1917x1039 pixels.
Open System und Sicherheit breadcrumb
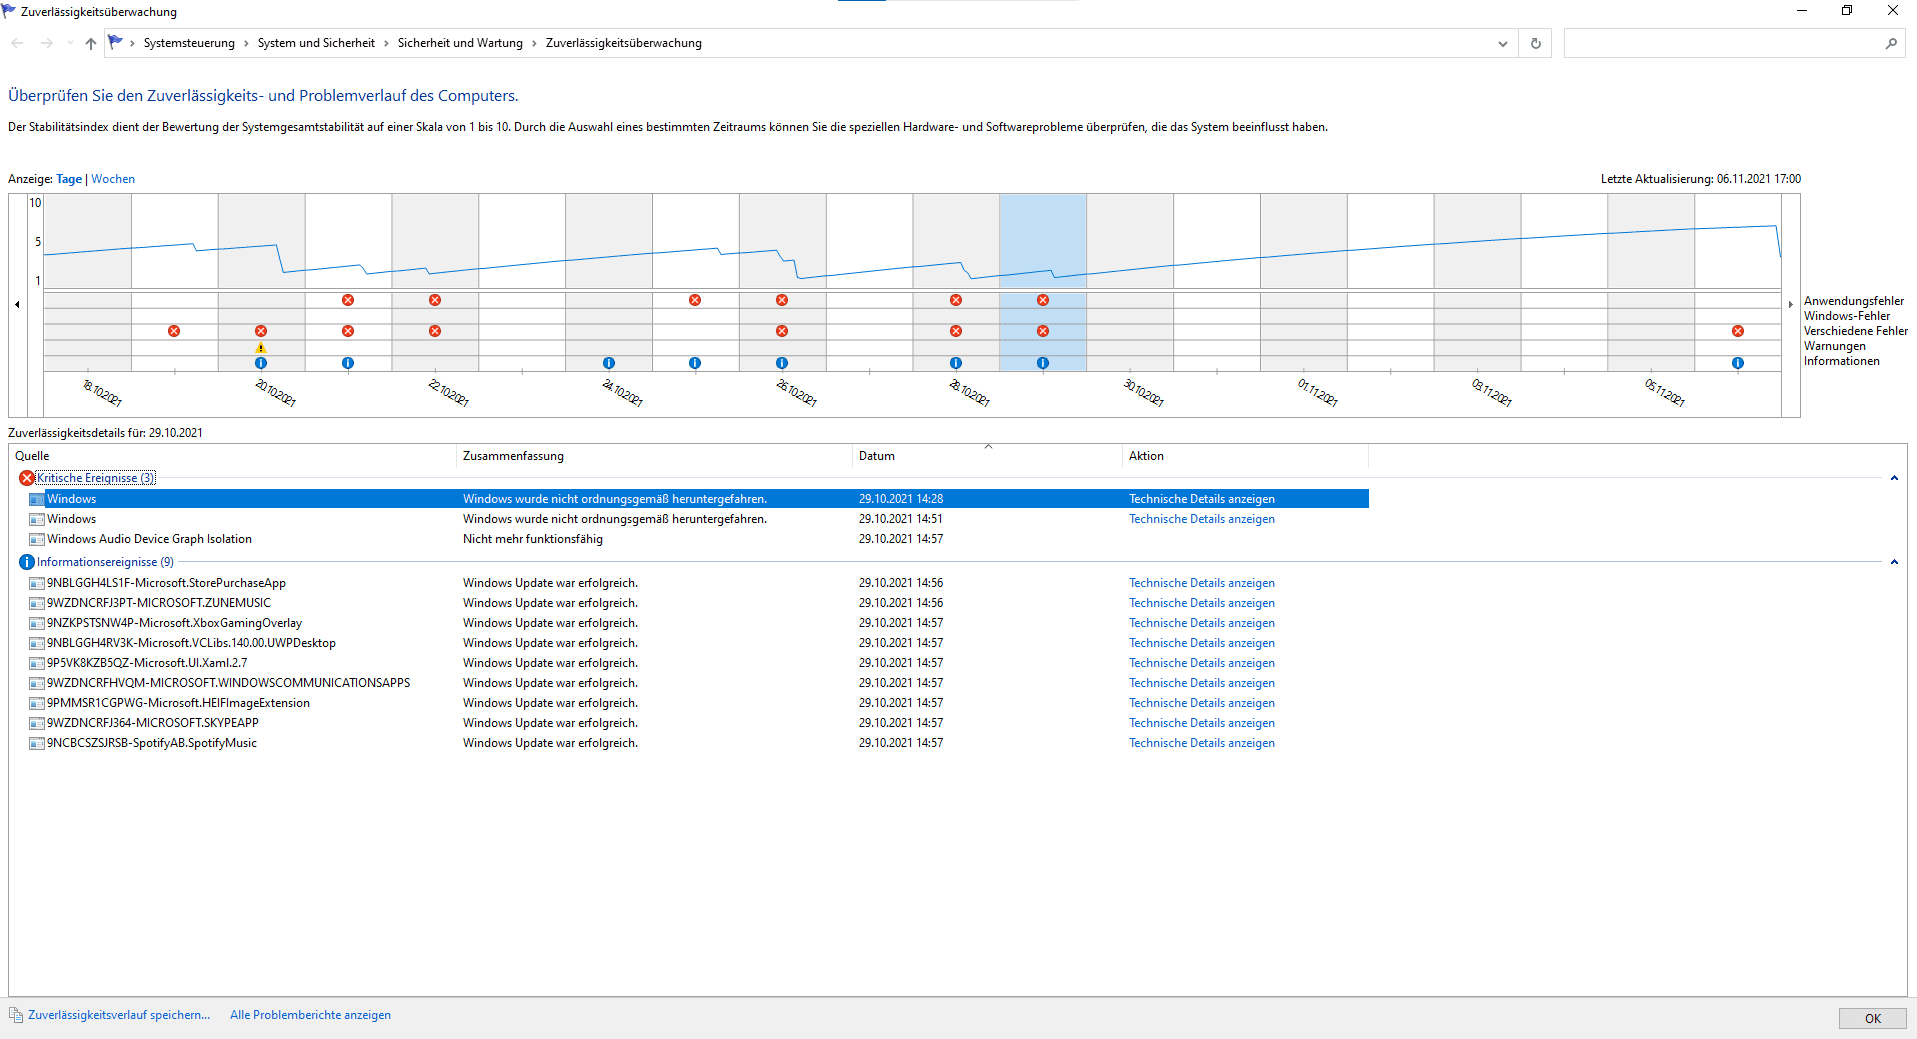(x=316, y=43)
